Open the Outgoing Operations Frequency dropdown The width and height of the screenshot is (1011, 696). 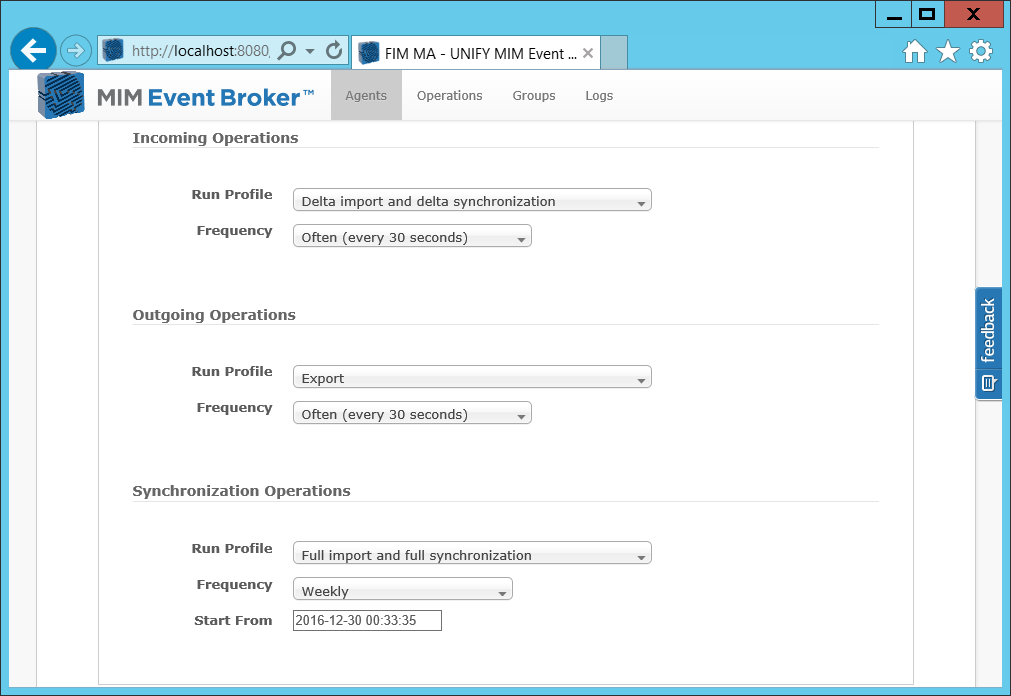pyautogui.click(x=412, y=413)
